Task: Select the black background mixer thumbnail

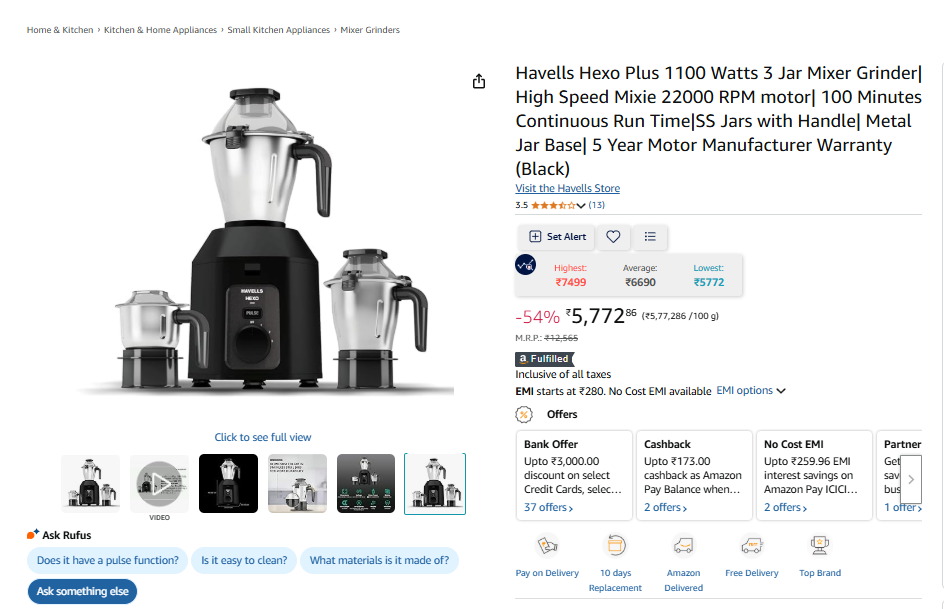Action: point(228,484)
